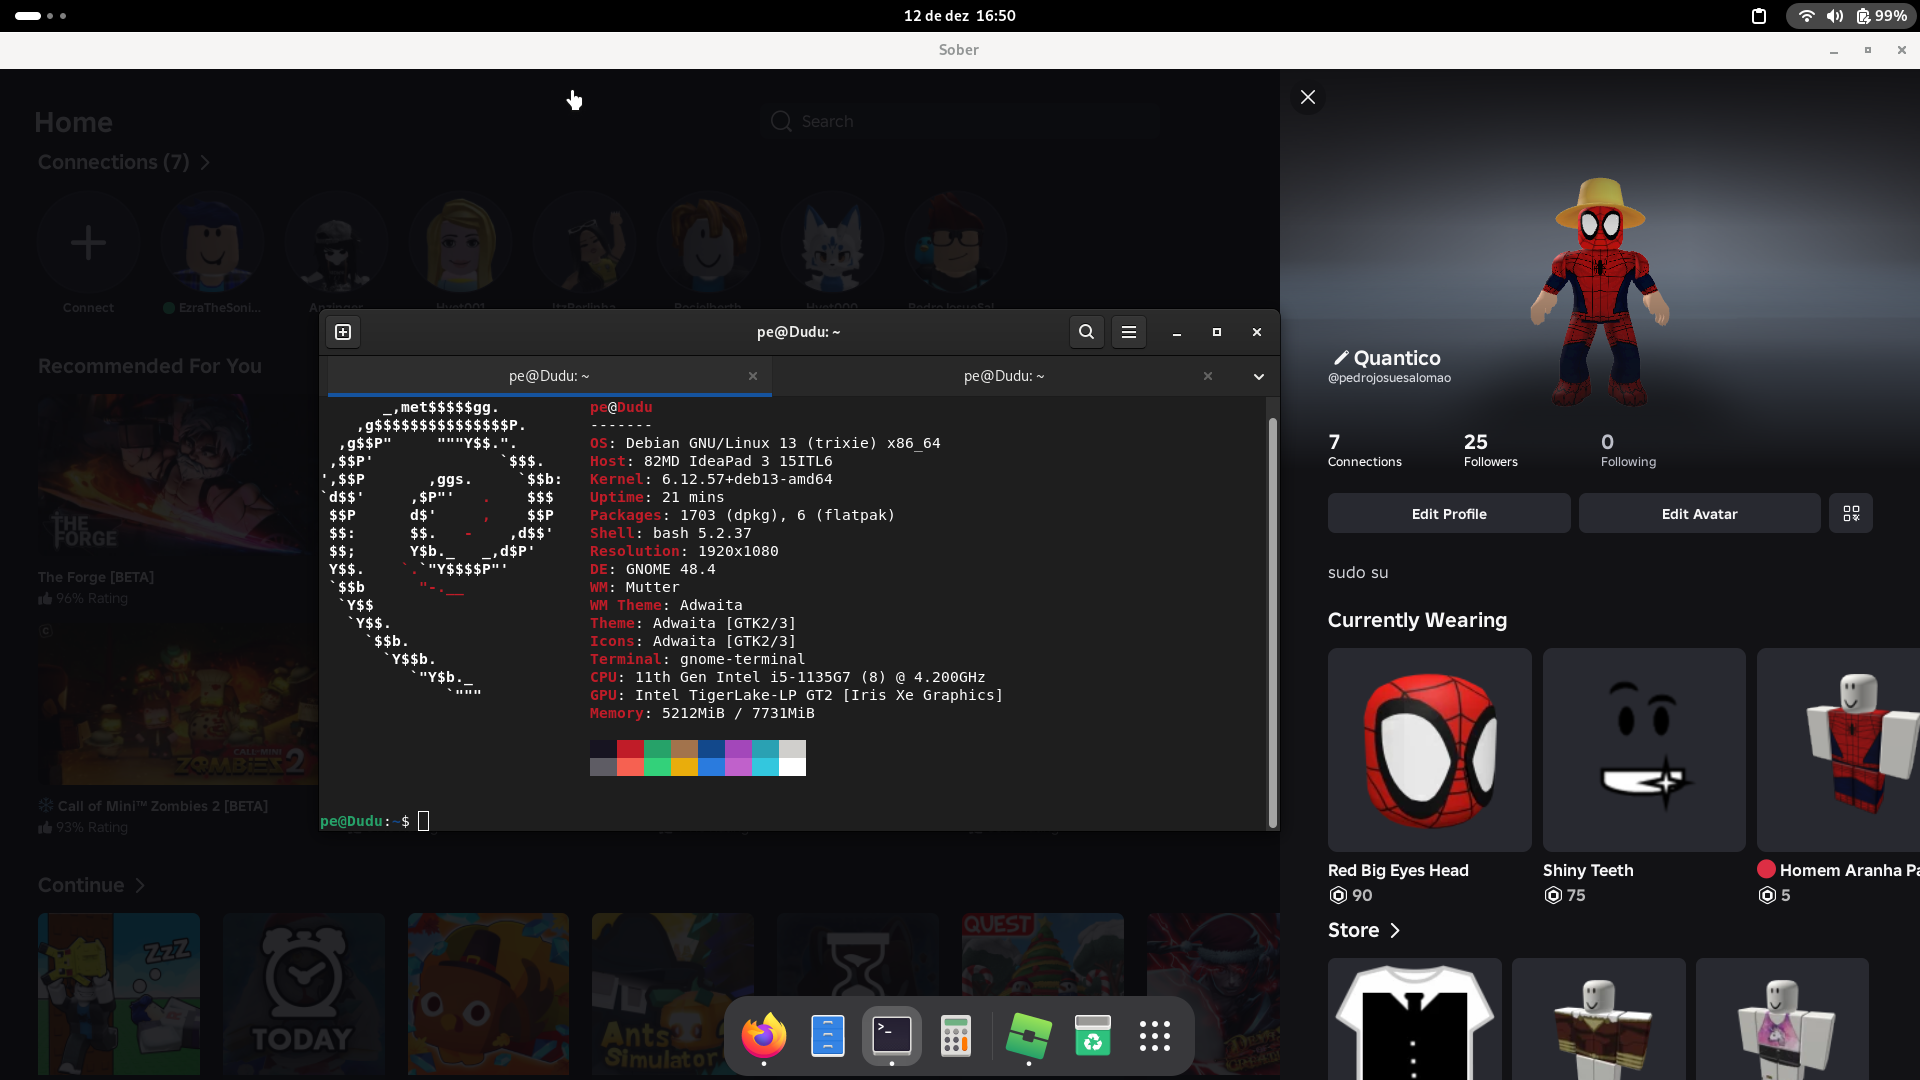Expand the terminal tabs dropdown arrow

click(1259, 377)
